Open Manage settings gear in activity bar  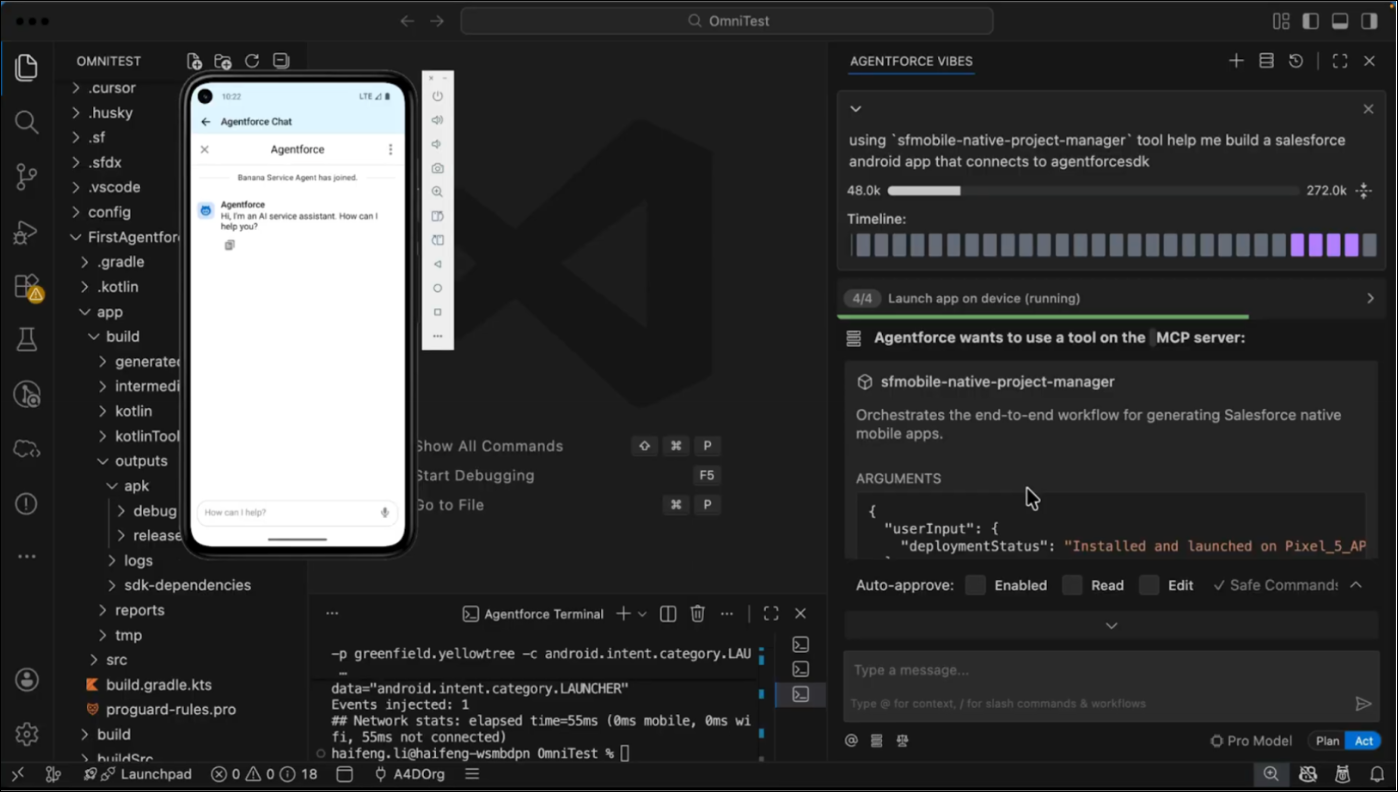point(27,734)
